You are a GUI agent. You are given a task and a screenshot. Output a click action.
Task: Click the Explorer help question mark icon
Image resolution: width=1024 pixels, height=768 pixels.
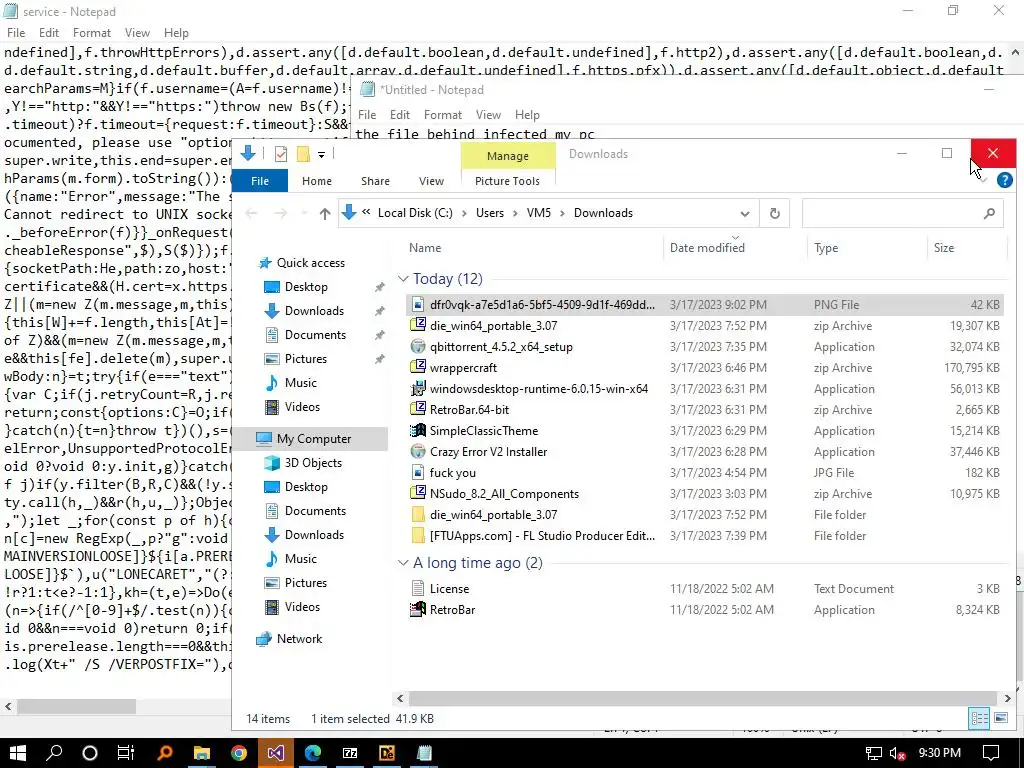pyautogui.click(x=1004, y=180)
